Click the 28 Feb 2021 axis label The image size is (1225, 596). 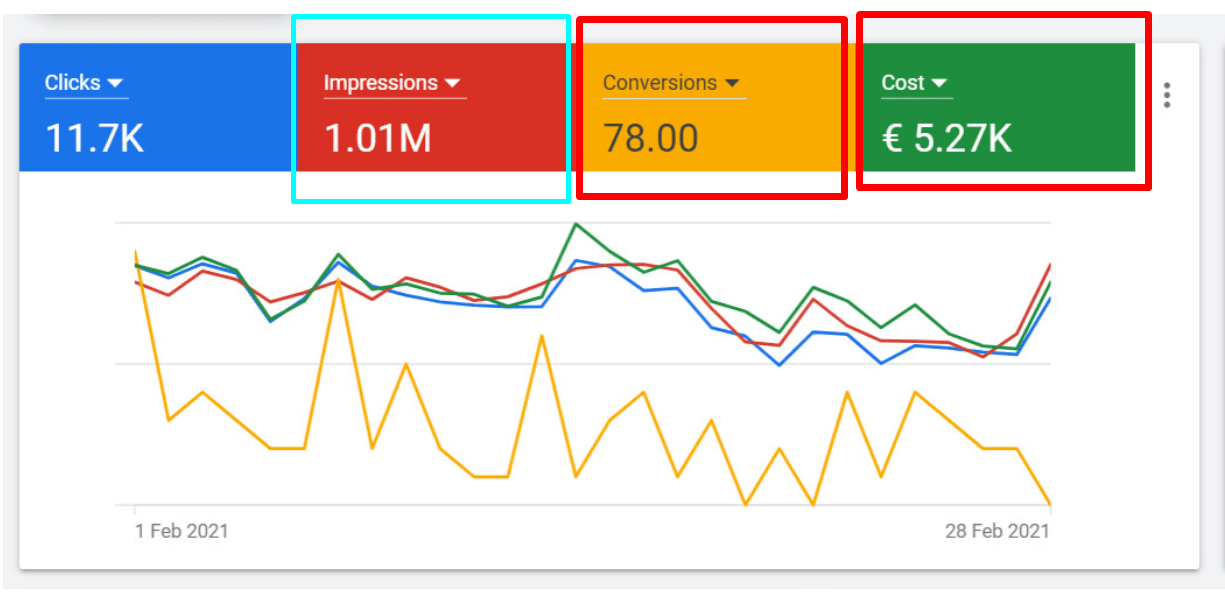(997, 531)
